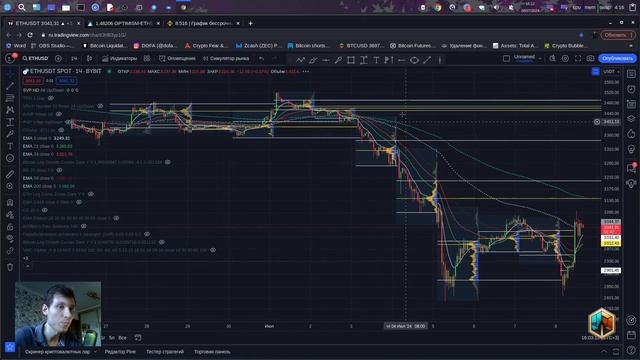Take a chart snapshot with camera icon
The height and width of the screenshot is (360, 640).
590,59
